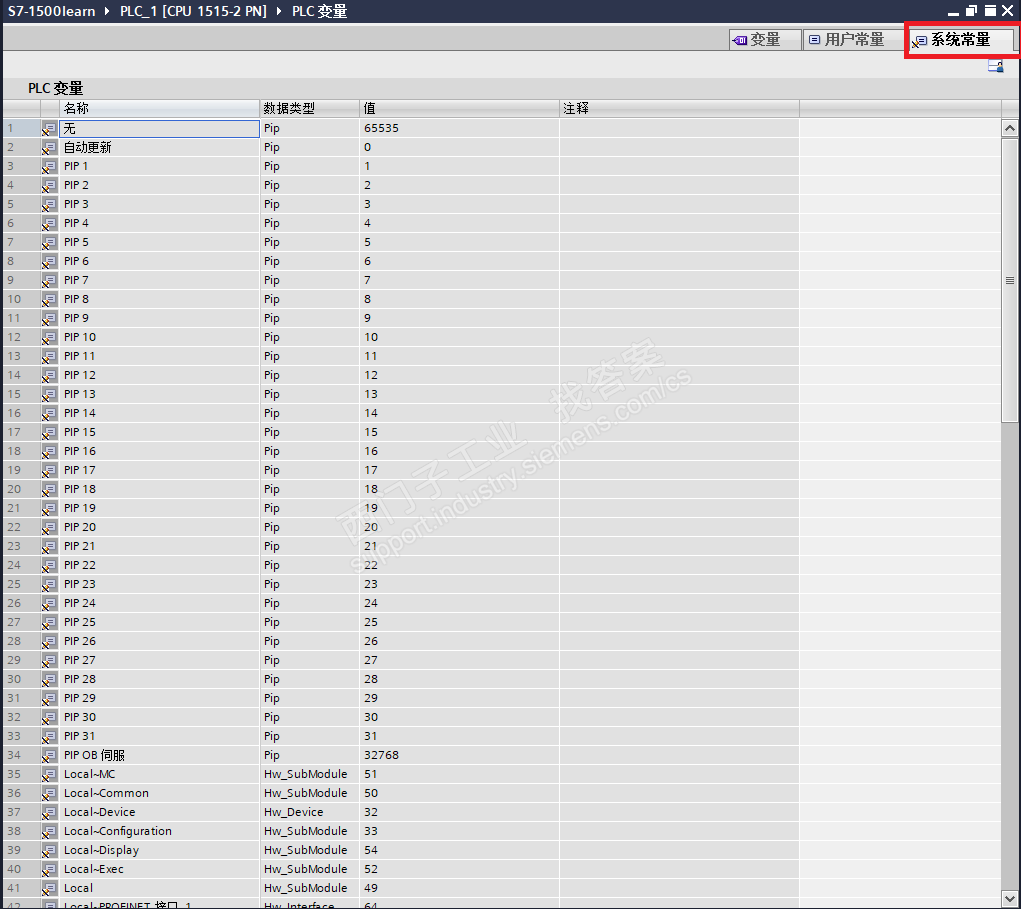
Task: Click Hw_SubModule type in Local~Common row
Action: coord(305,793)
